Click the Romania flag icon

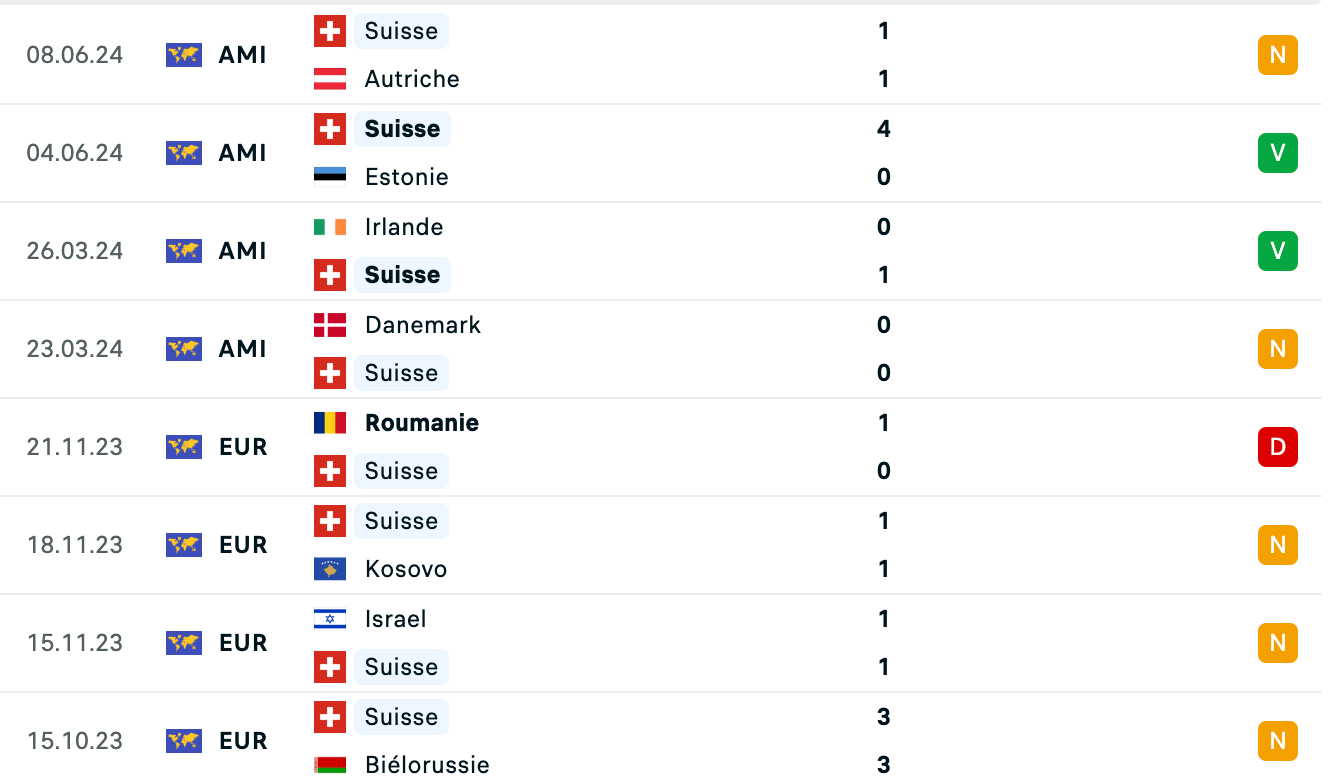pyautogui.click(x=330, y=423)
